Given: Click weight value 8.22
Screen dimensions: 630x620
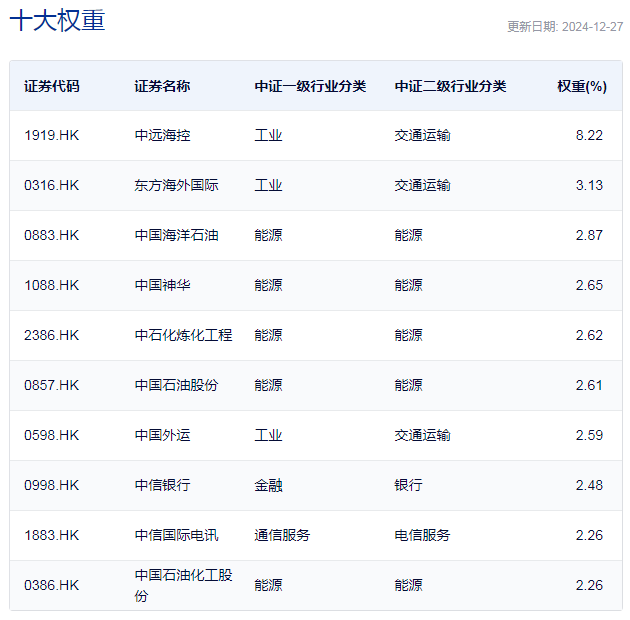Looking at the screenshot, I should coord(589,135).
